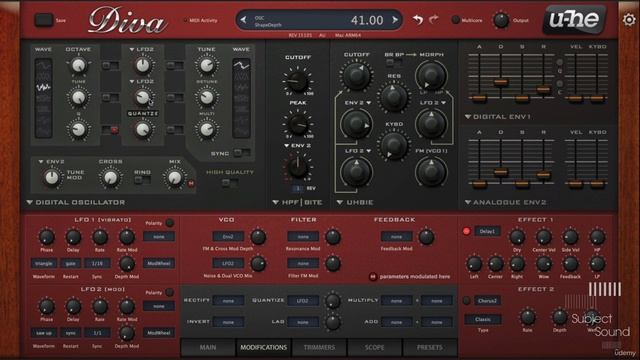Click the Effect 1 Feedback knob
This screenshot has width=640, height=360.
(570, 264)
